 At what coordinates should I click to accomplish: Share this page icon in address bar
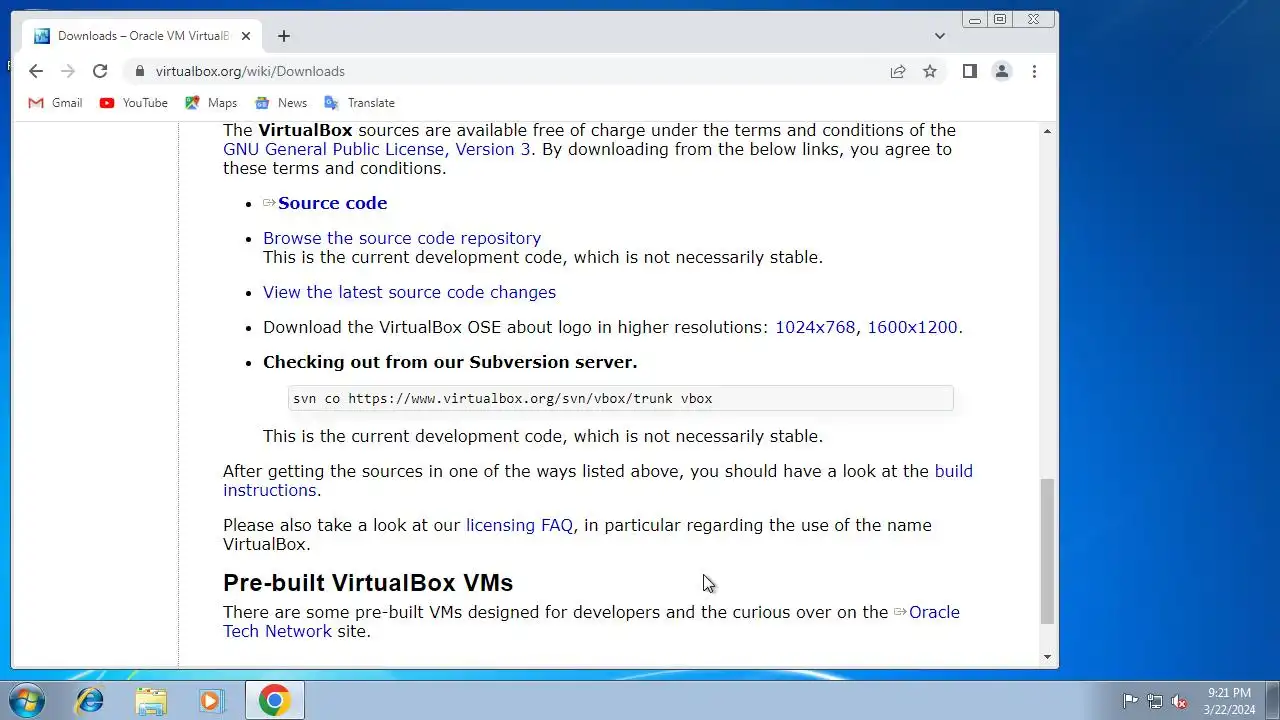(898, 71)
